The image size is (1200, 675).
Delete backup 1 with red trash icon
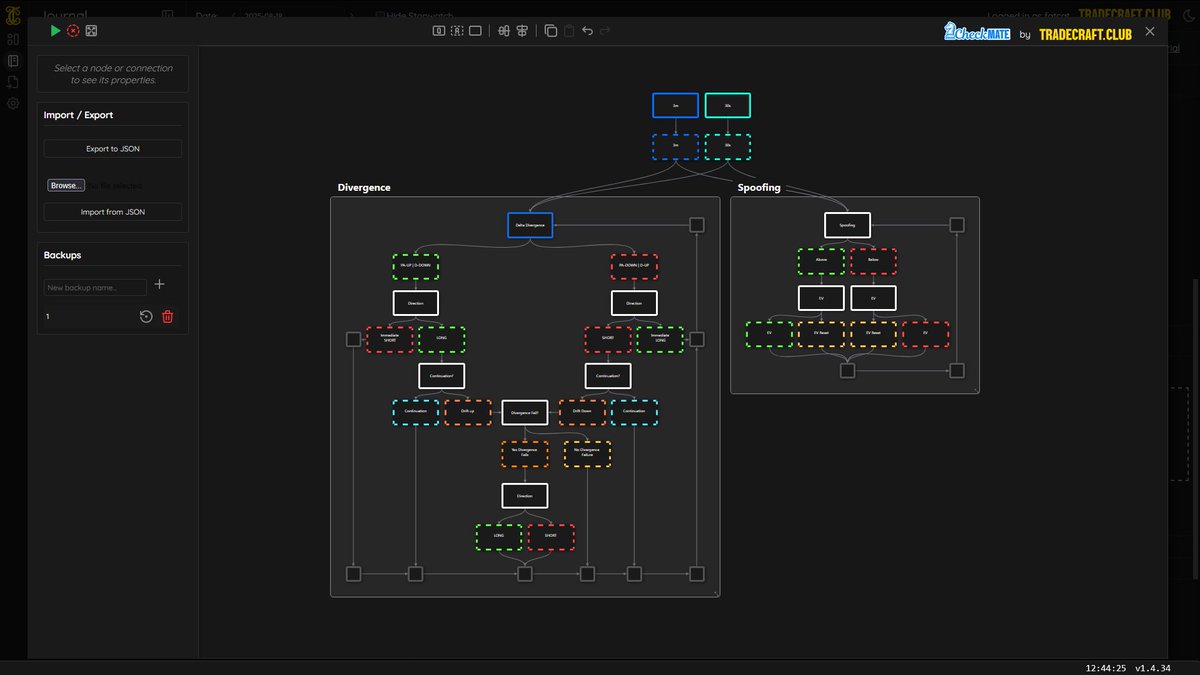coord(168,316)
